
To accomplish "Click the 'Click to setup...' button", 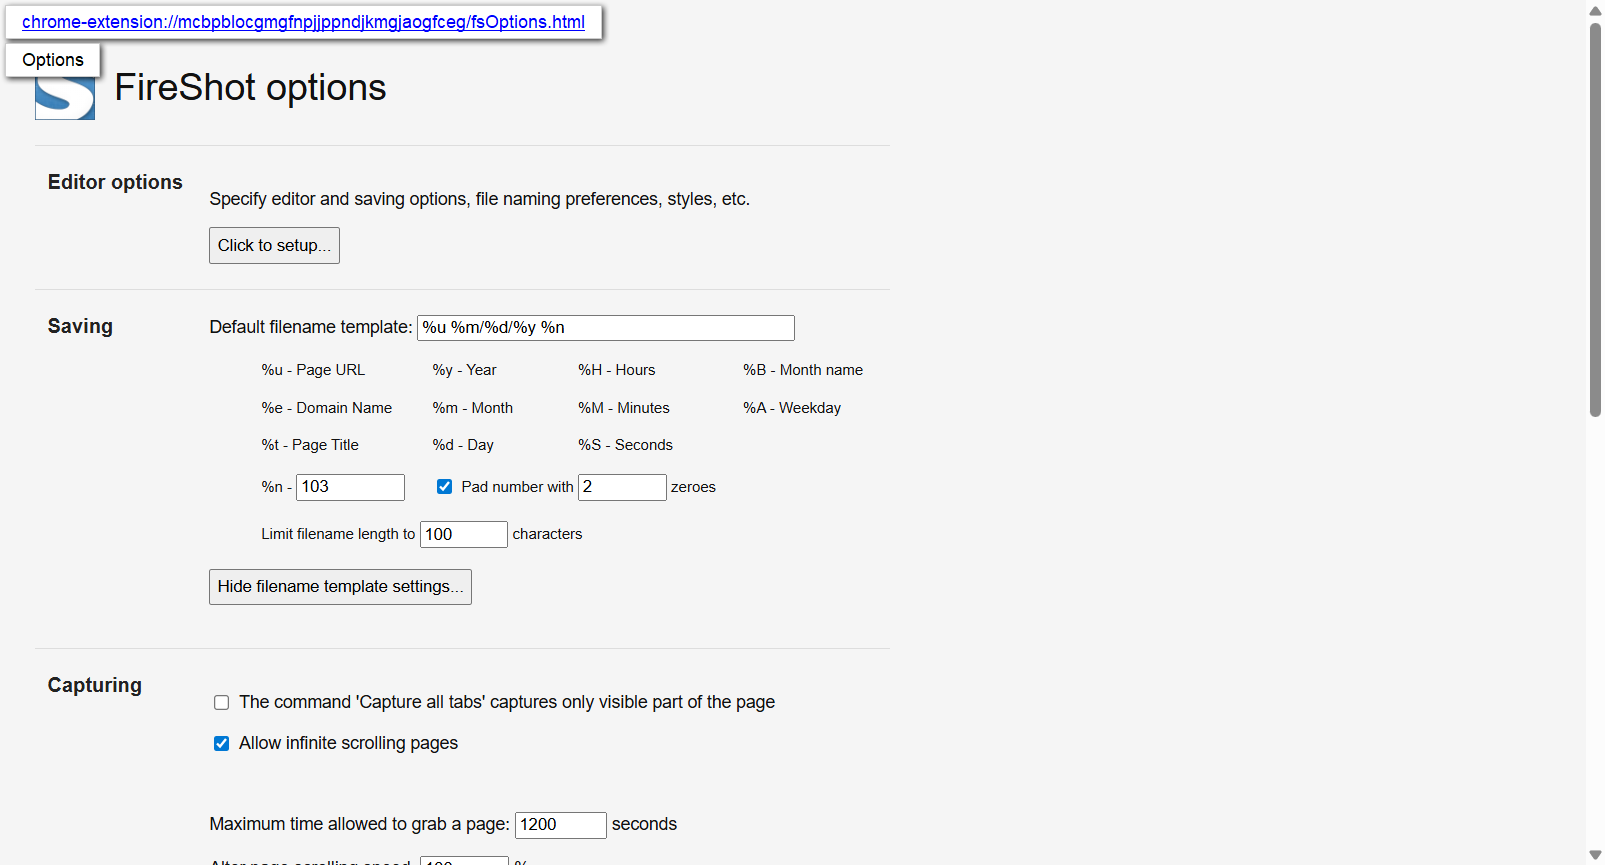I will (274, 246).
